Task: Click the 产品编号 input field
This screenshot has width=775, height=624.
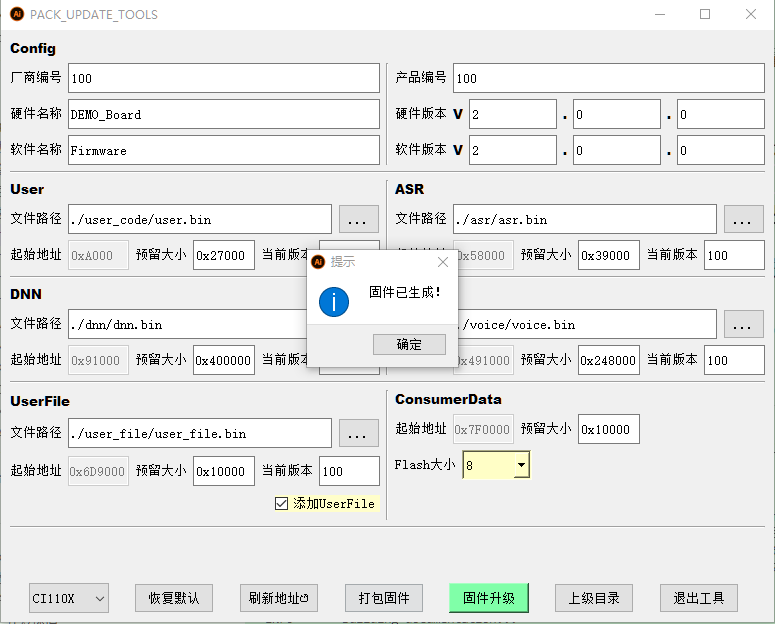Action: click(609, 78)
